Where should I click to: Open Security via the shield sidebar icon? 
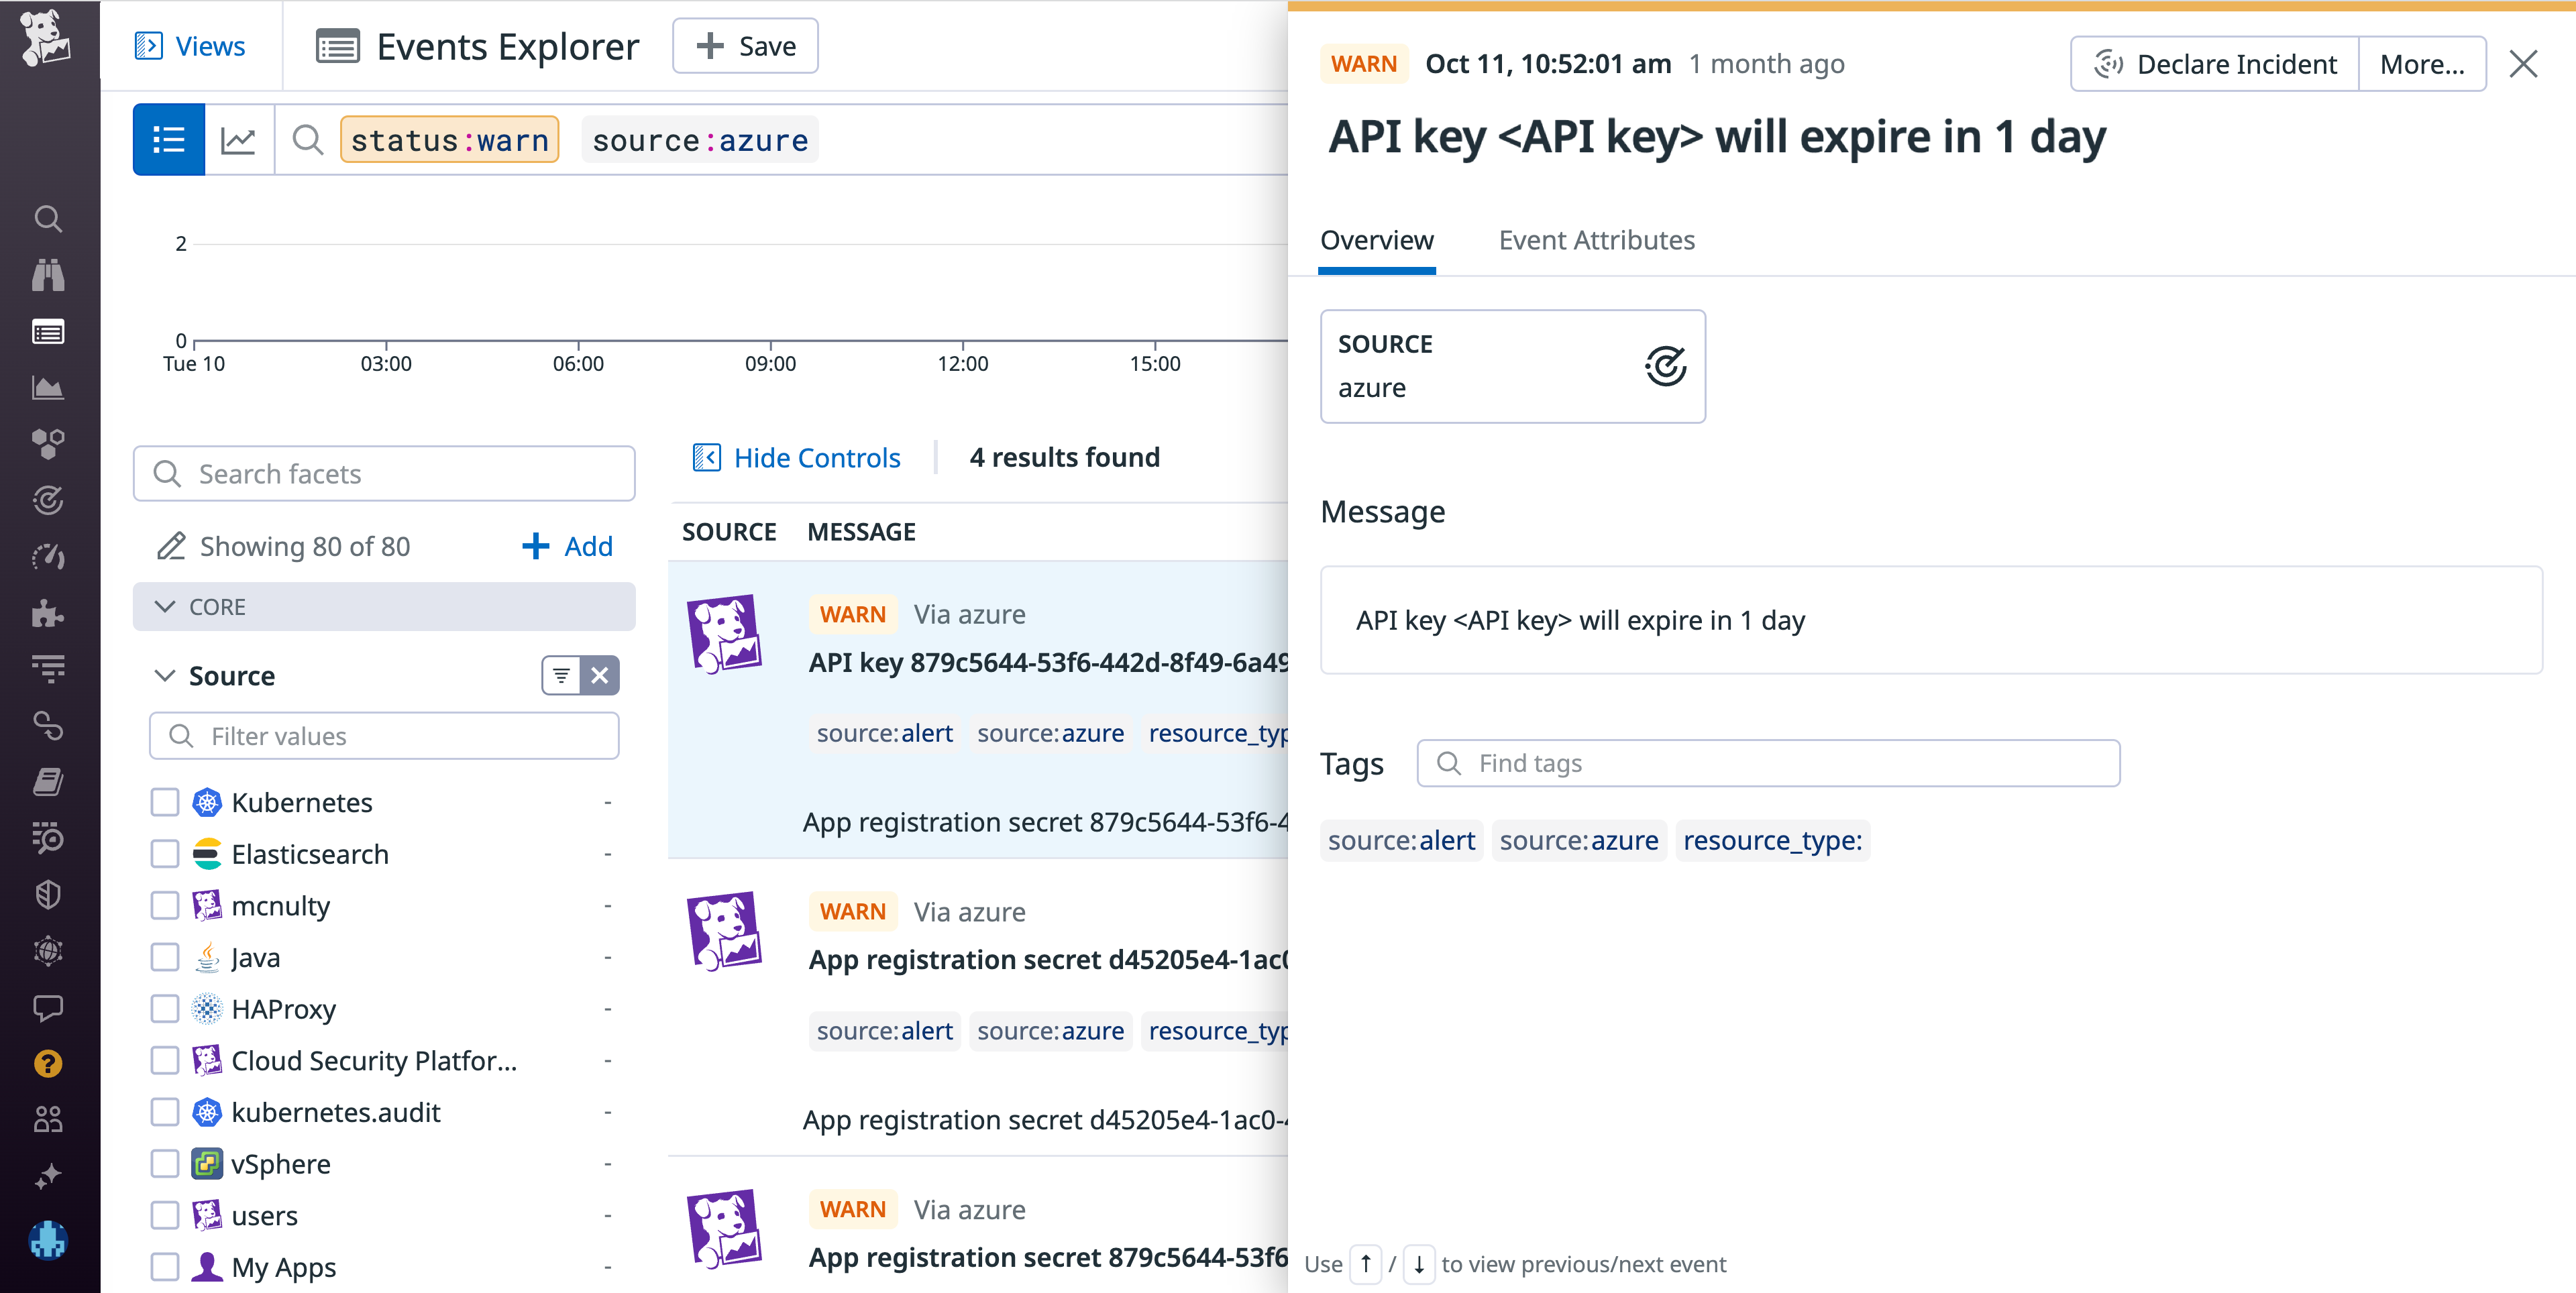pyautogui.click(x=48, y=894)
